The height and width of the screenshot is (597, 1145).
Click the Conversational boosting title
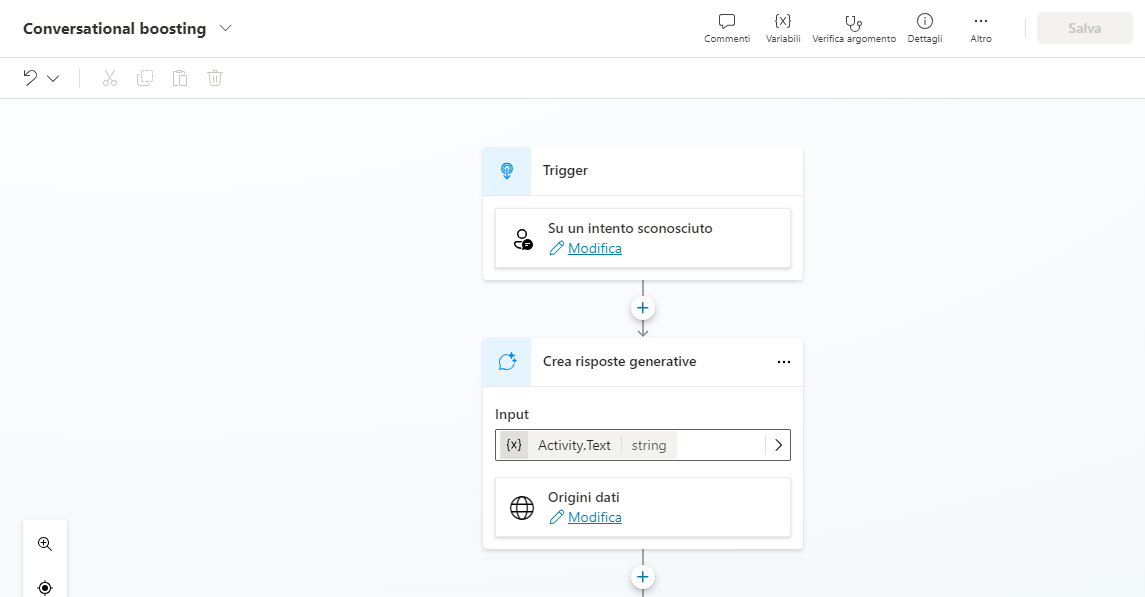[115, 28]
